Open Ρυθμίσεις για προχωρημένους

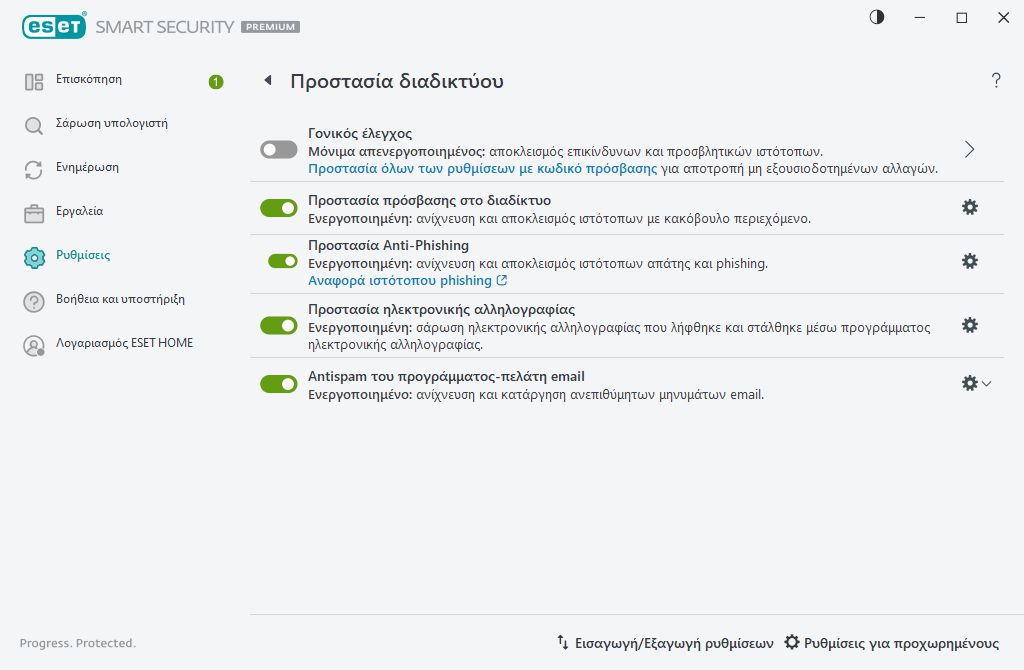pos(891,643)
